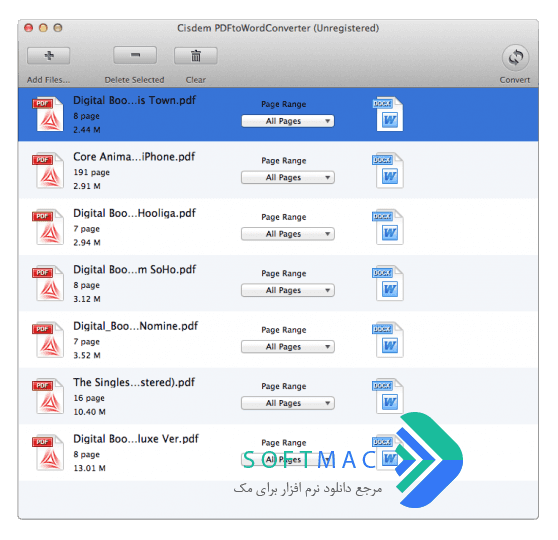Screen dimensions: 558x540
Task: Click the Clear trash can button
Action: (x=196, y=56)
